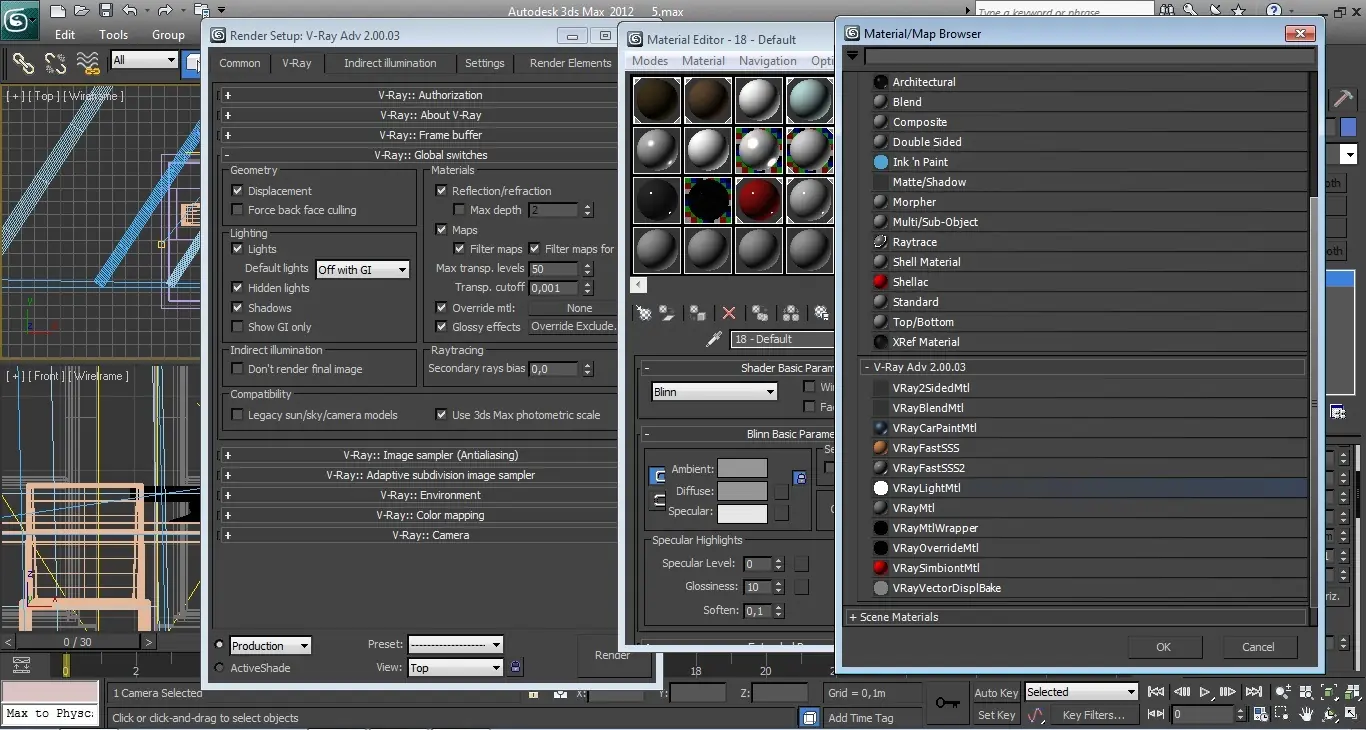Click the Render button
Image resolution: width=1366 pixels, height=730 pixels.
[613, 656]
